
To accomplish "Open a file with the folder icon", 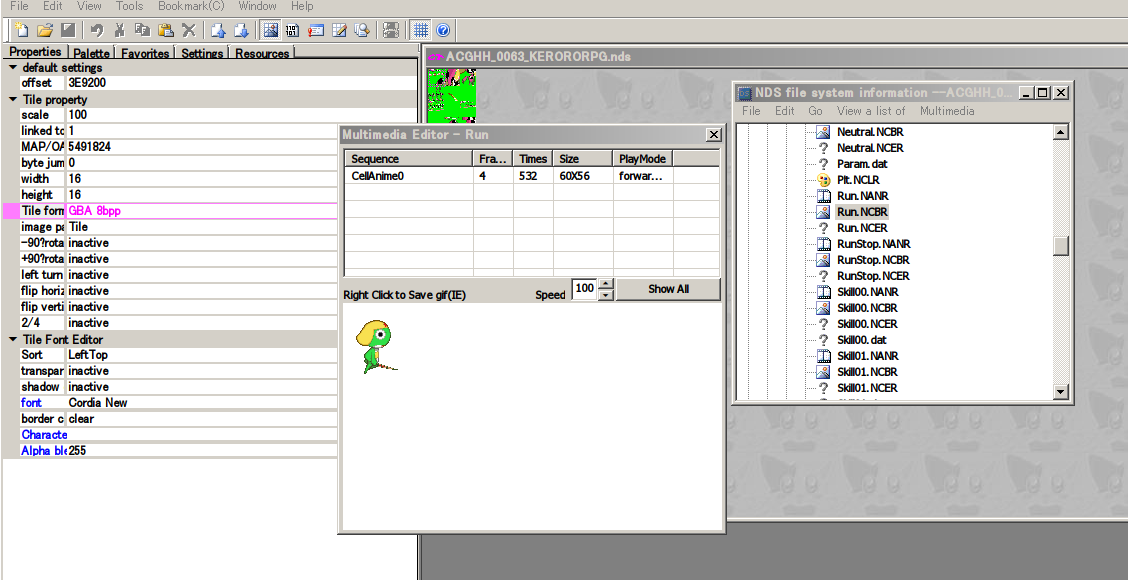I will pyautogui.click(x=45, y=30).
